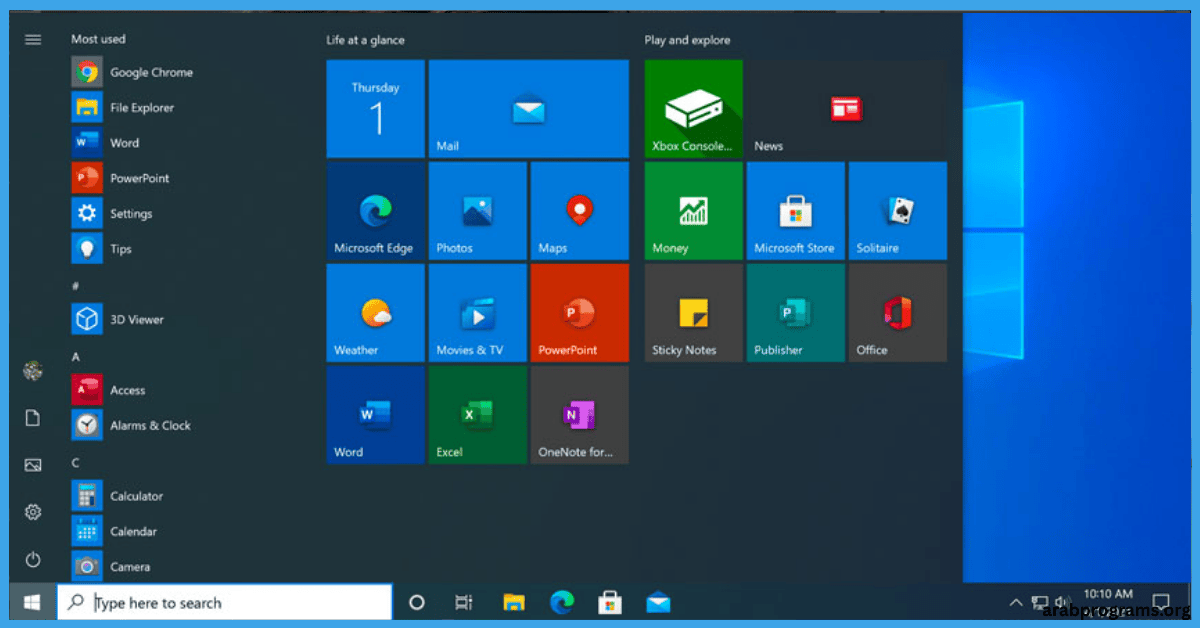The image size is (1200, 628).
Task: Open the Microsoft Store tile
Action: pyautogui.click(x=795, y=211)
